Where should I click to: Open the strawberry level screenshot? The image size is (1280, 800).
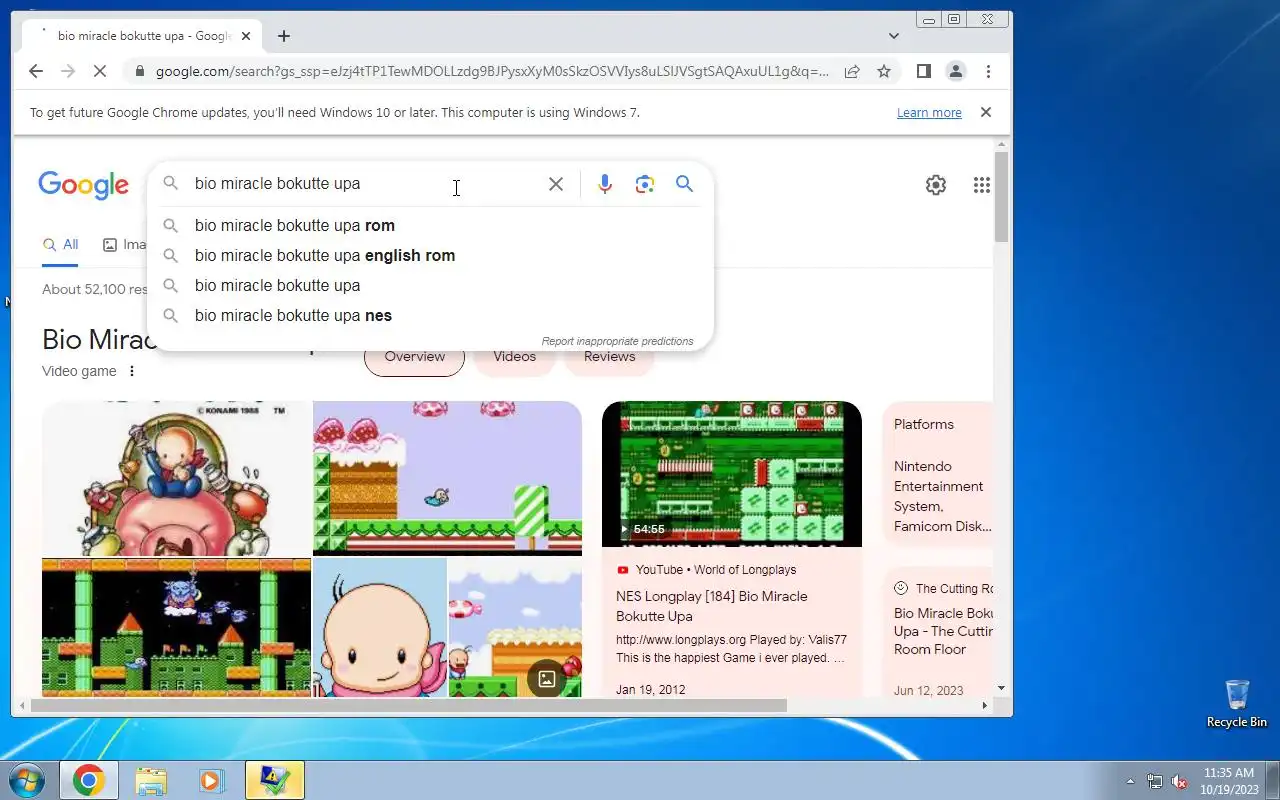coord(447,478)
